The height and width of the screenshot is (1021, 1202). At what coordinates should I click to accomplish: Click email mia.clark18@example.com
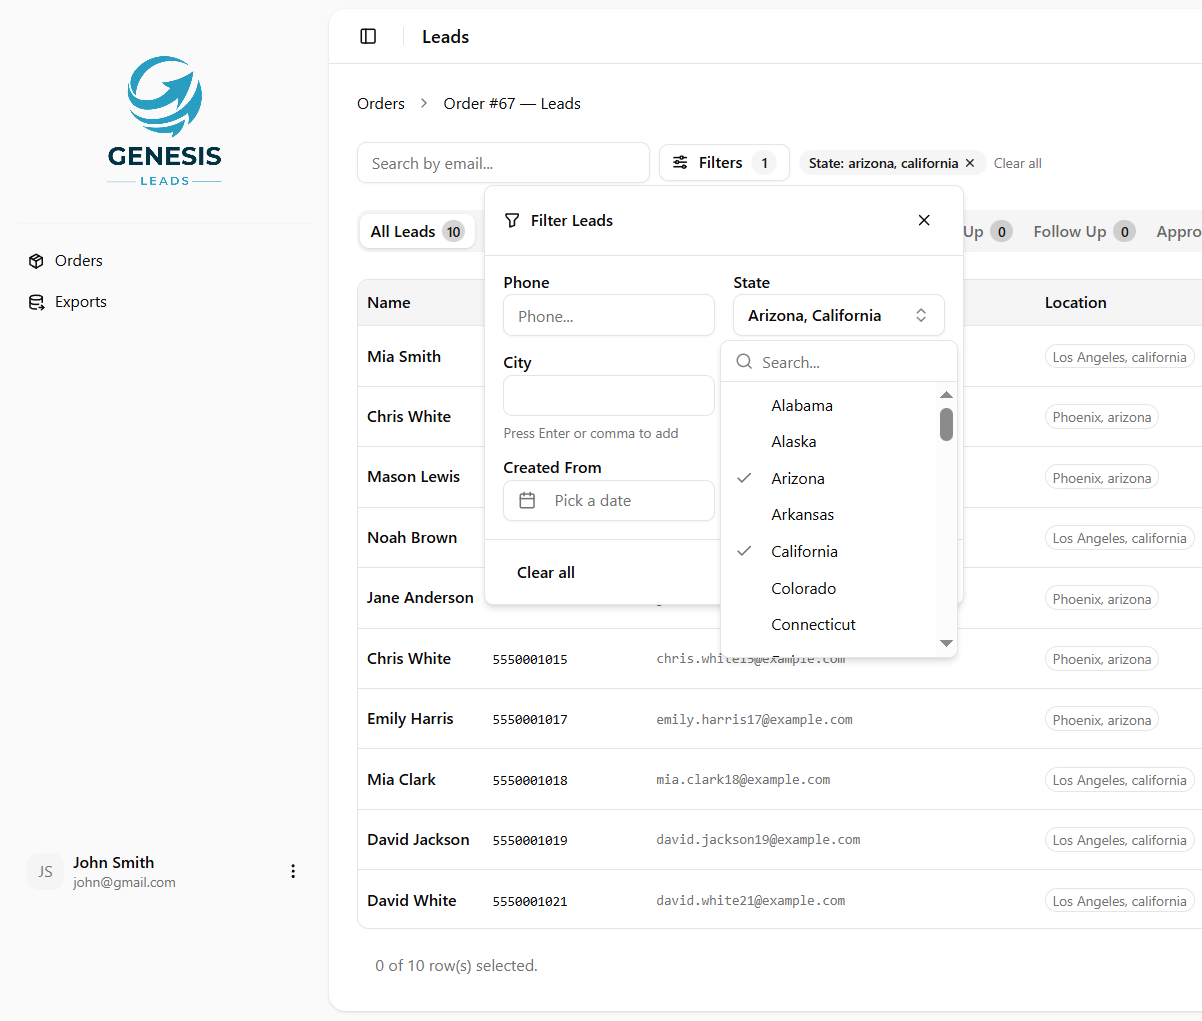[743, 780]
